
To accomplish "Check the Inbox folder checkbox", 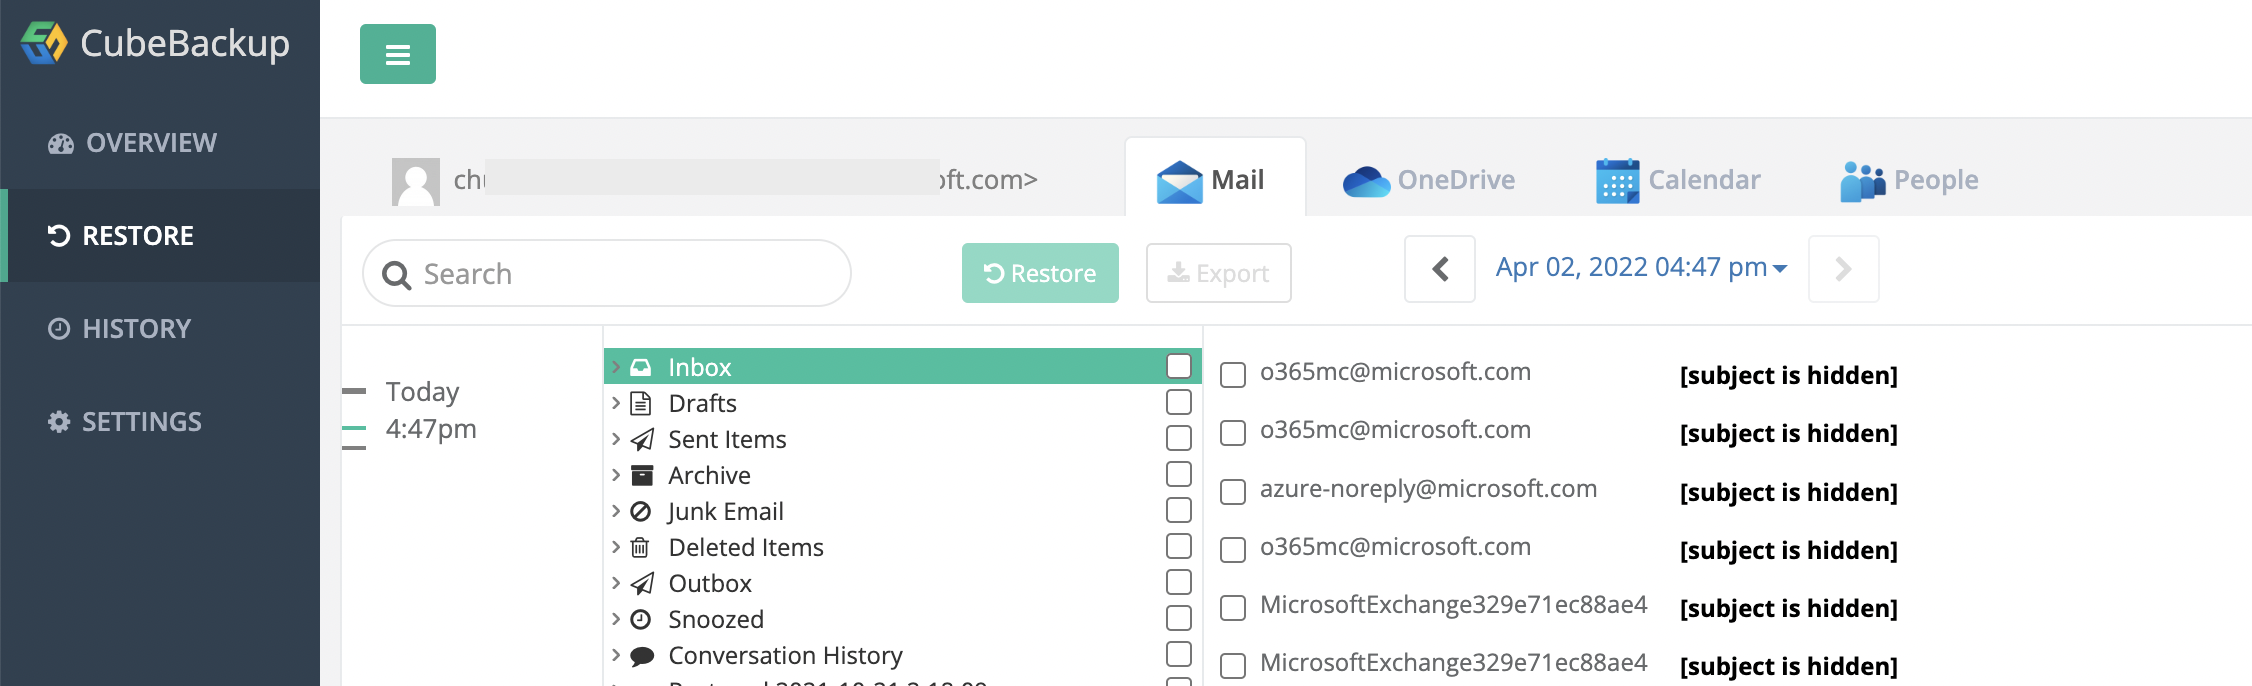I will point(1179,366).
